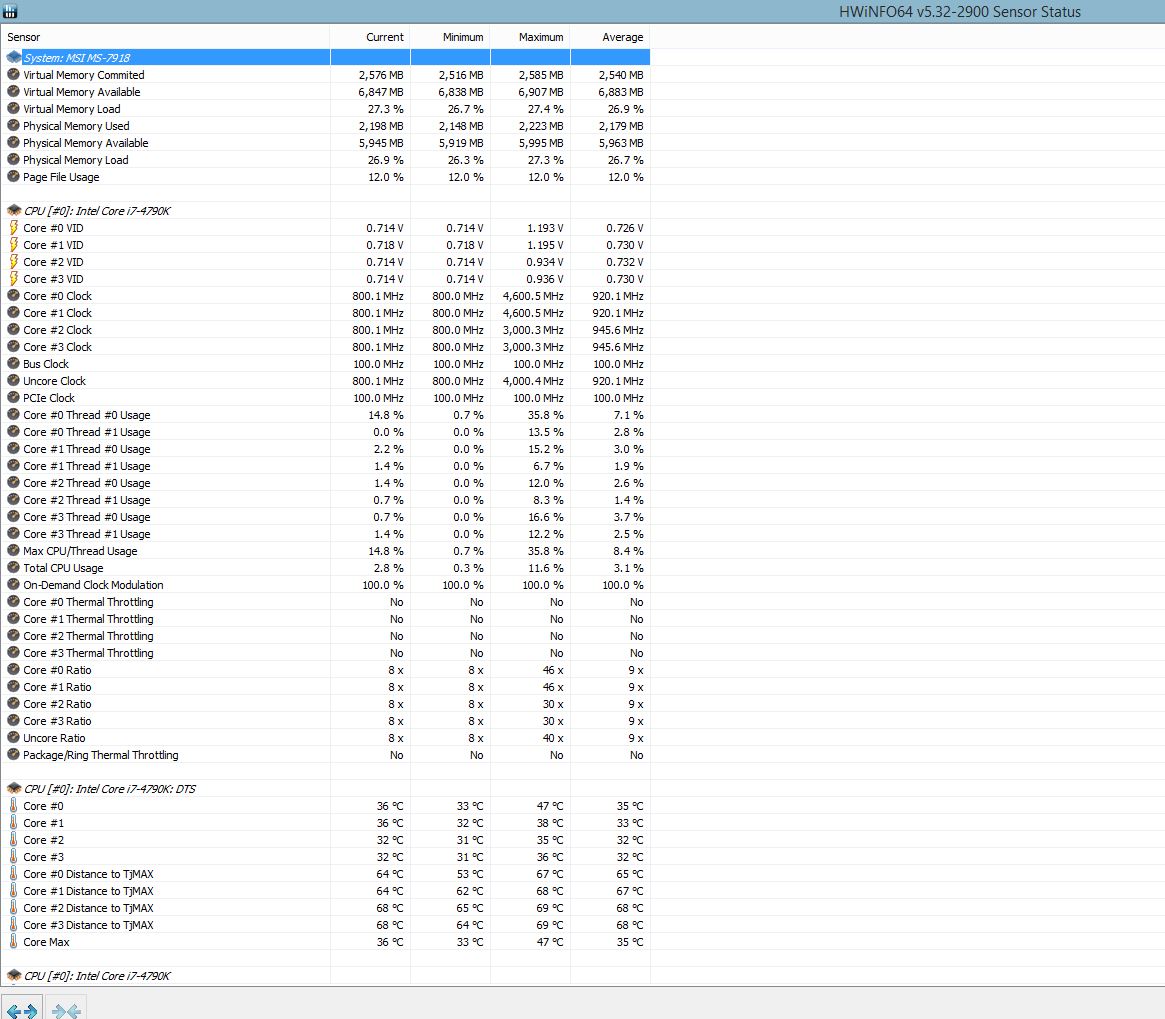Click the grey collapse-columns arrows button
Screen dimensions: 1165x1019
(x=66, y=1010)
